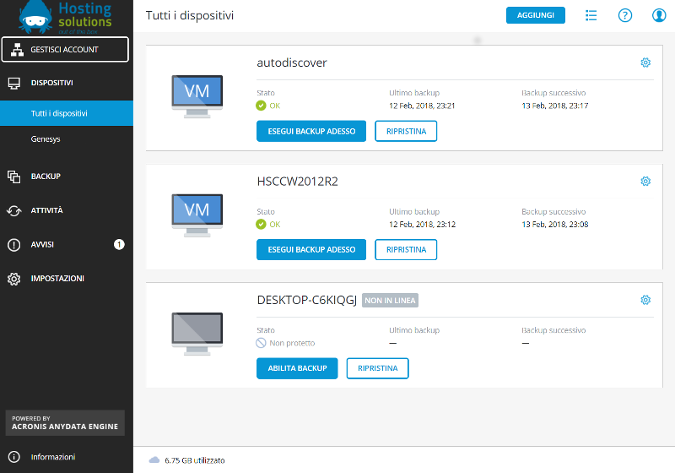
Task: Switch to list view icon
Action: pyautogui.click(x=591, y=15)
